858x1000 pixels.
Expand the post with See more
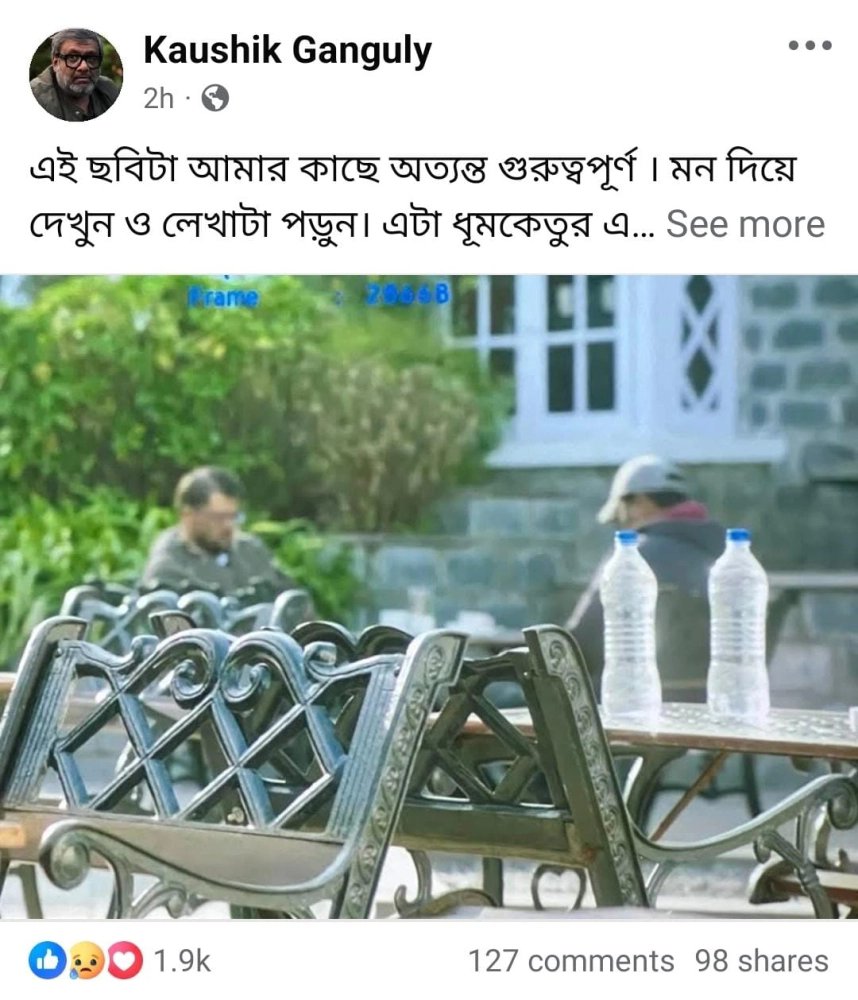coord(745,224)
